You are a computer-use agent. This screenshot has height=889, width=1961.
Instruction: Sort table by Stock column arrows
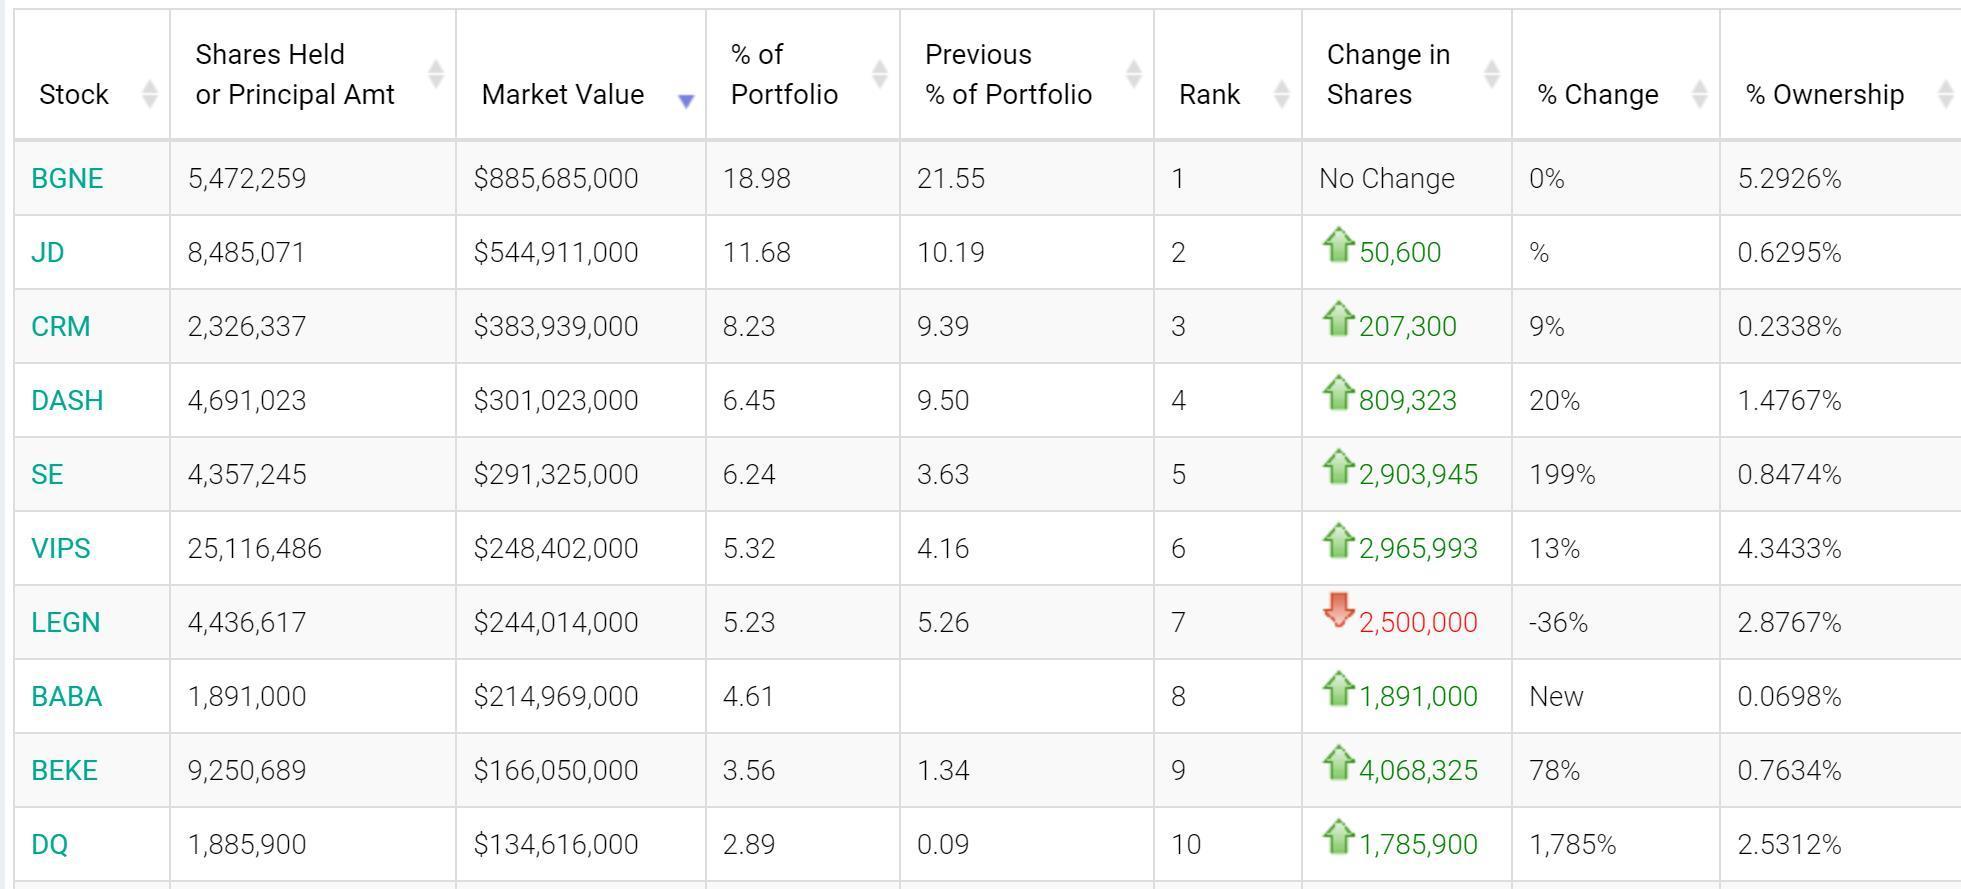(x=149, y=94)
